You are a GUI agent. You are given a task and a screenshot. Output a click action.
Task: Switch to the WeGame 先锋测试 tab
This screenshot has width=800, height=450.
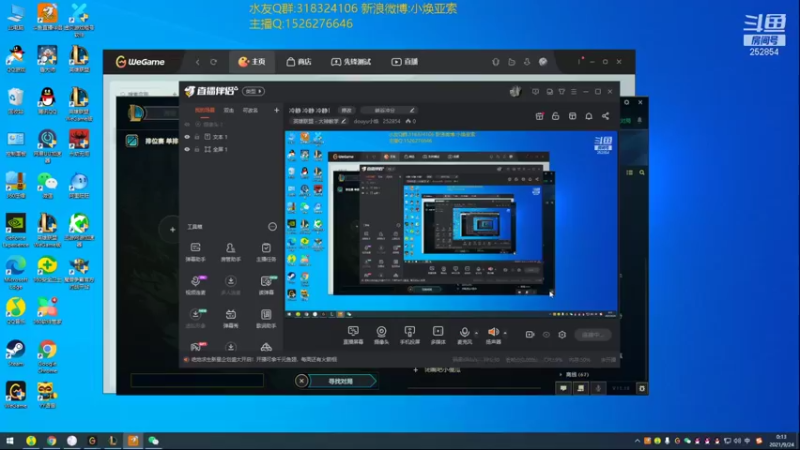[x=351, y=62]
